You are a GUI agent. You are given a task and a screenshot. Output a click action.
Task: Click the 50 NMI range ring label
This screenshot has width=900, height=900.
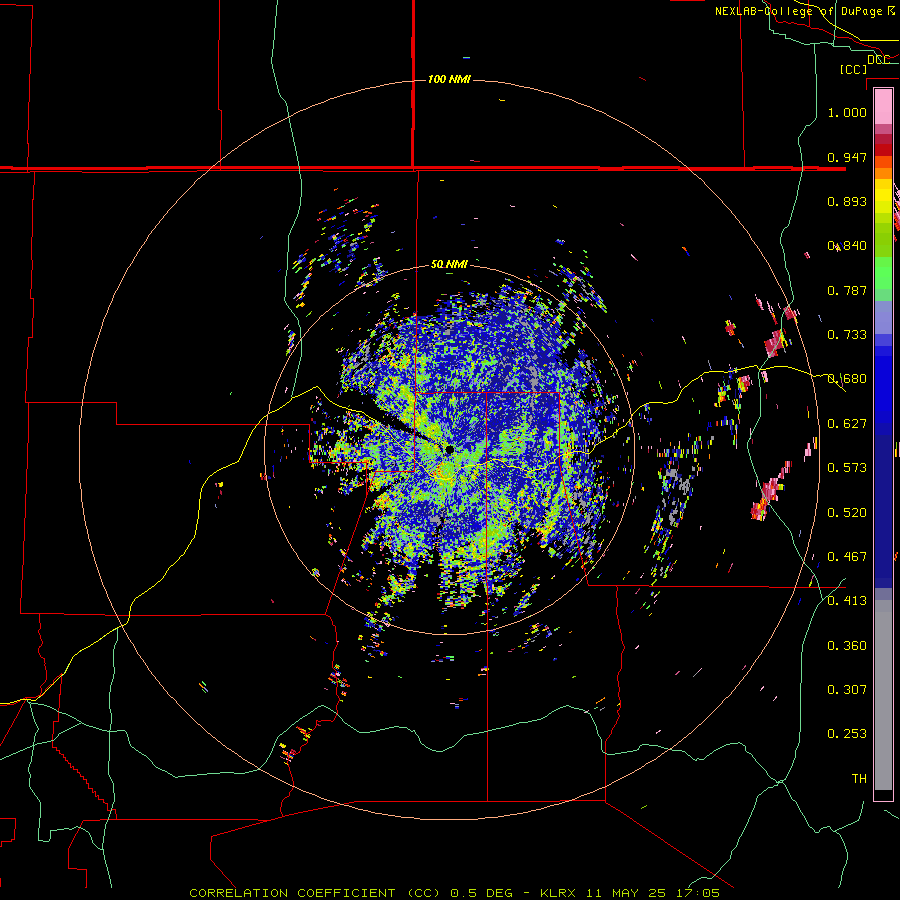tap(449, 264)
